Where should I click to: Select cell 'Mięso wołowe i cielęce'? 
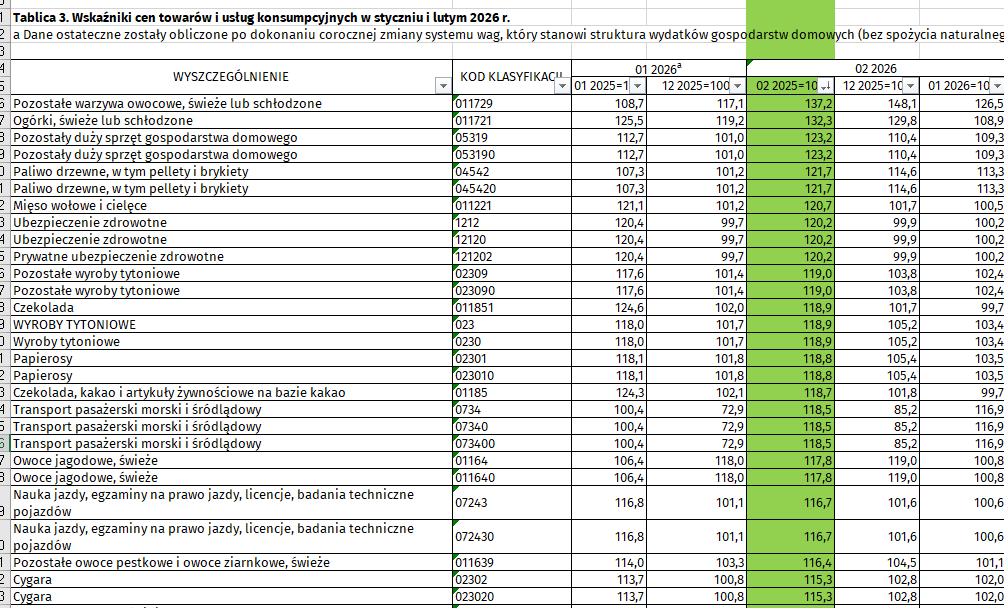point(232,205)
